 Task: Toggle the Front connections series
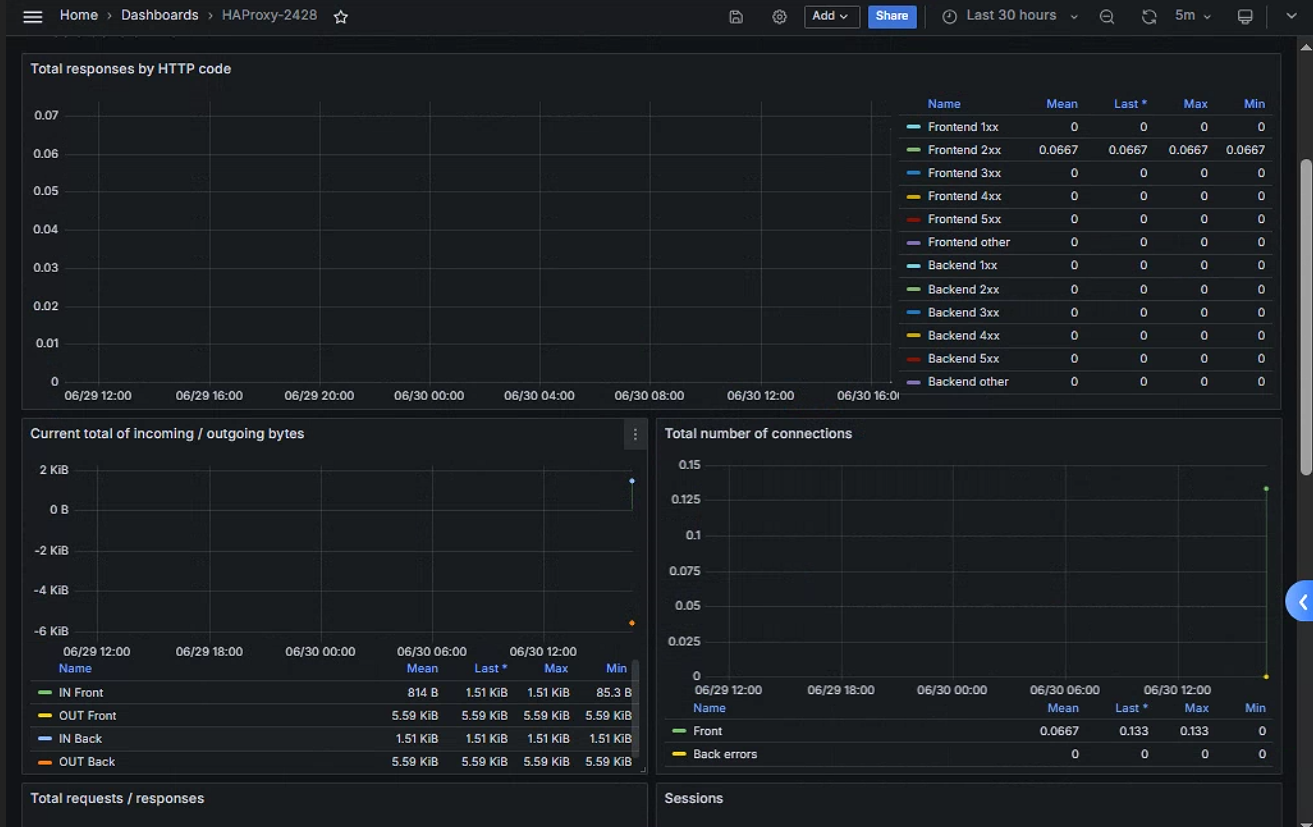(707, 731)
